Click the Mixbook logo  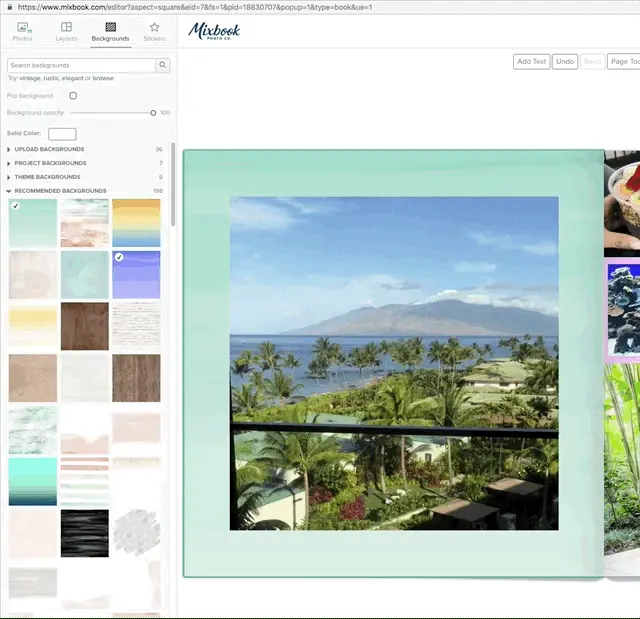tap(214, 31)
